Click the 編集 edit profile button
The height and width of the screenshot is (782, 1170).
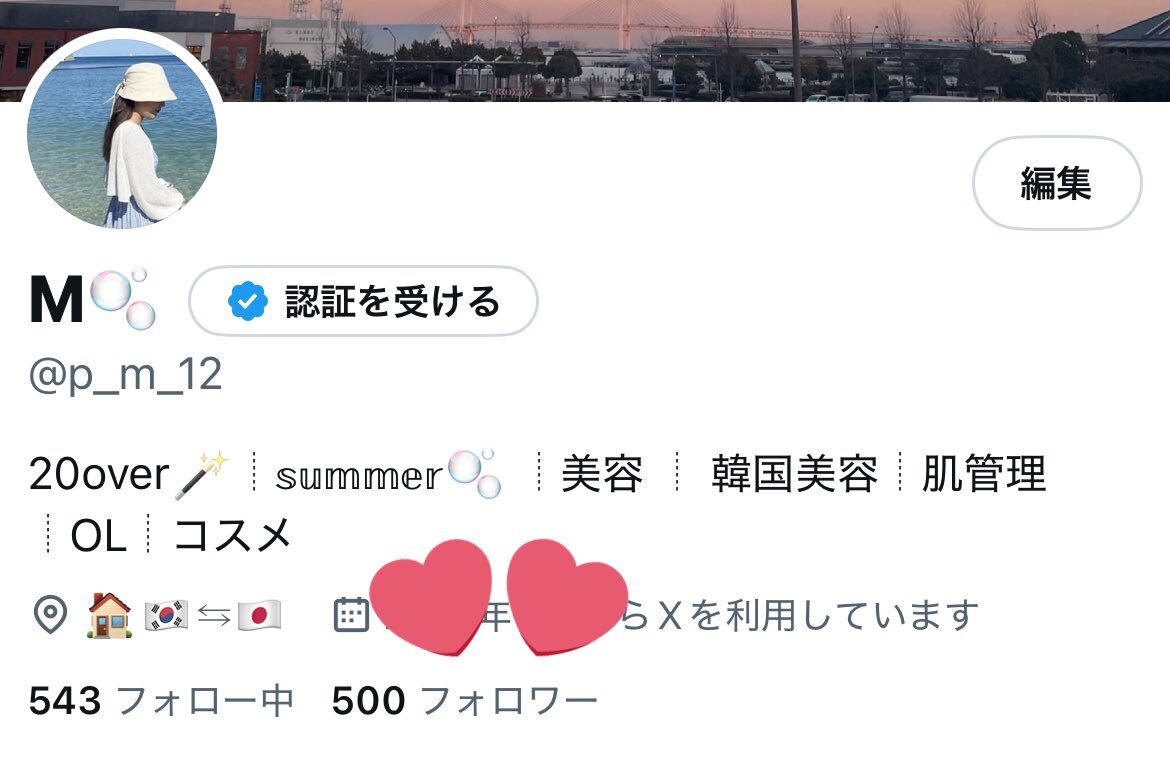(x=1057, y=183)
